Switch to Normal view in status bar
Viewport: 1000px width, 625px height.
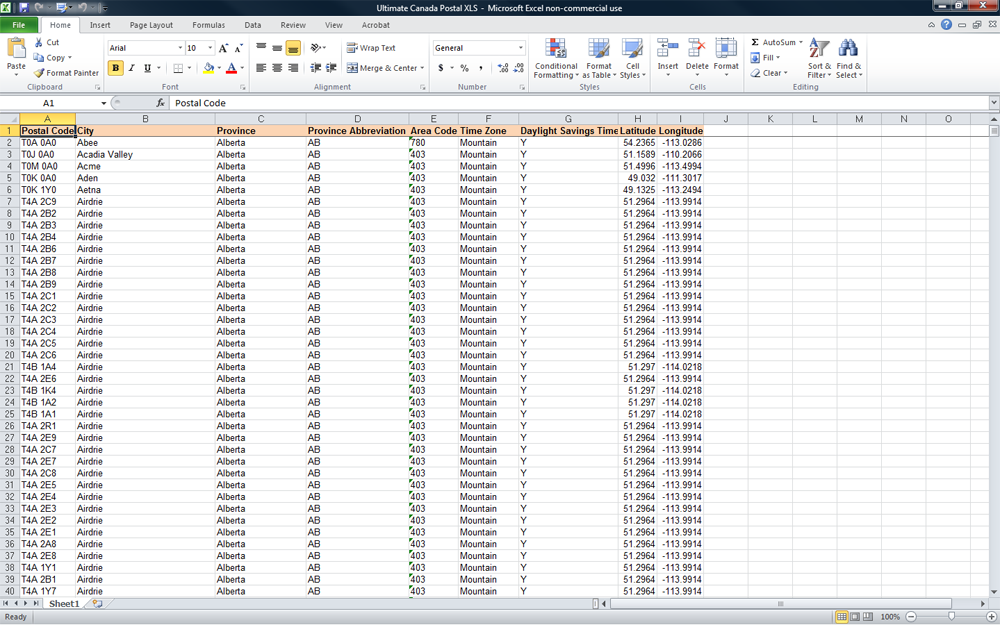[x=842, y=617]
